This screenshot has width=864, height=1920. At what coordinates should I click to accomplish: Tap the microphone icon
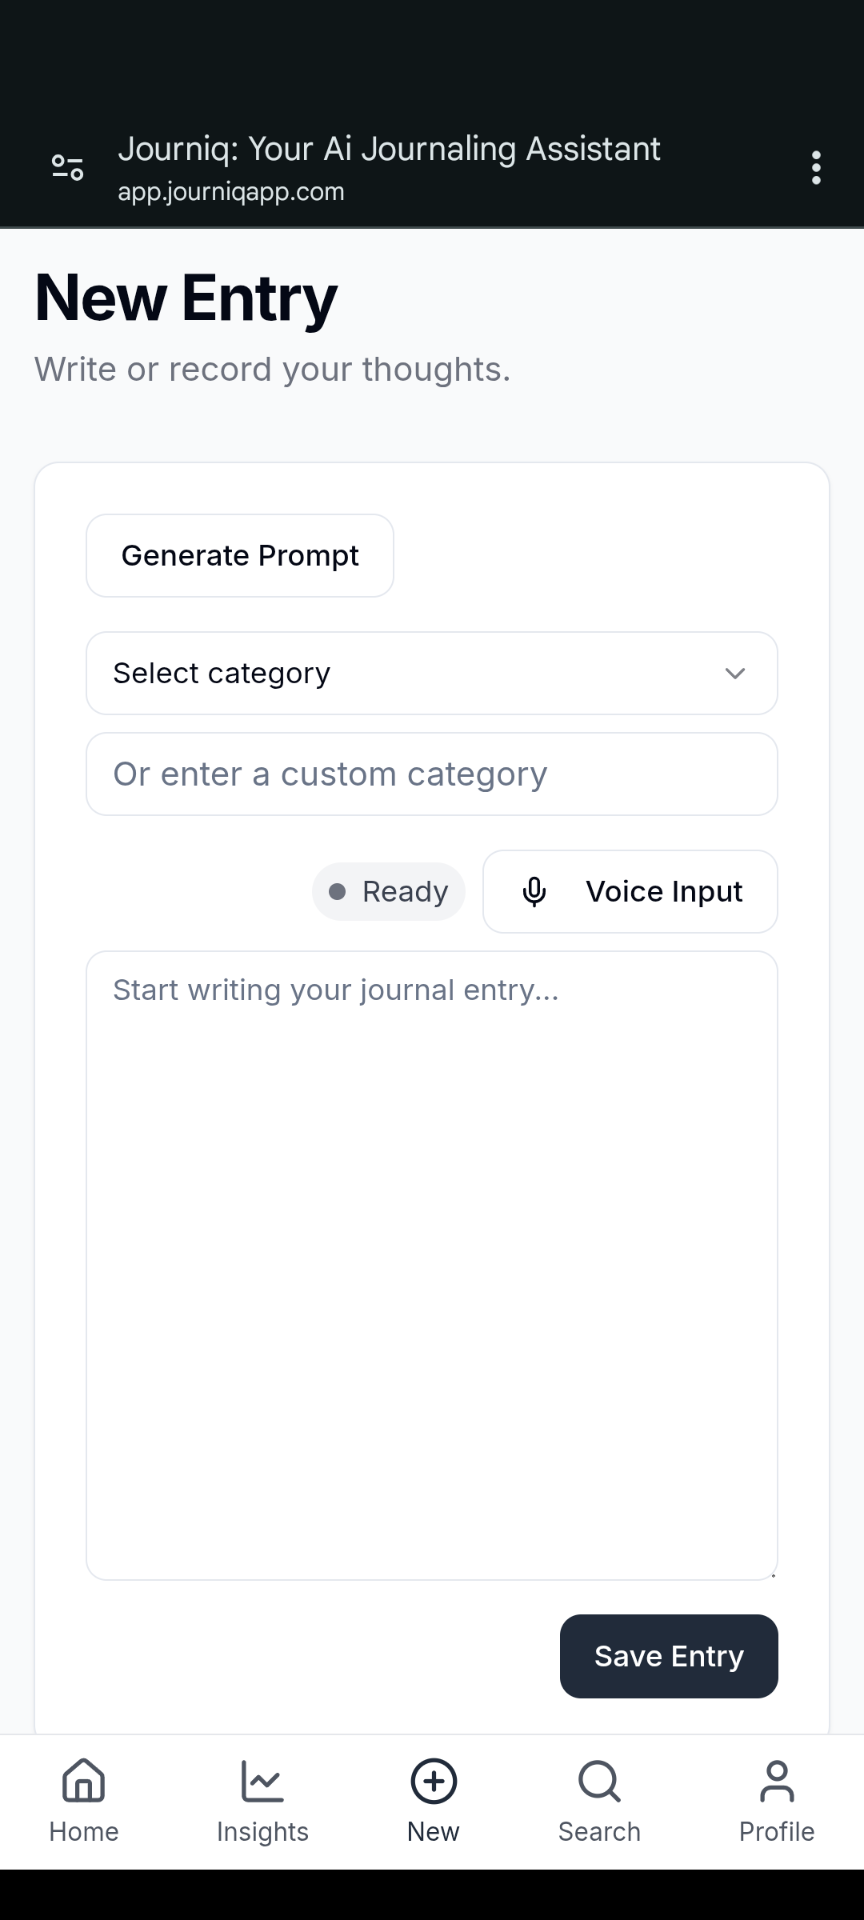pyautogui.click(x=534, y=891)
